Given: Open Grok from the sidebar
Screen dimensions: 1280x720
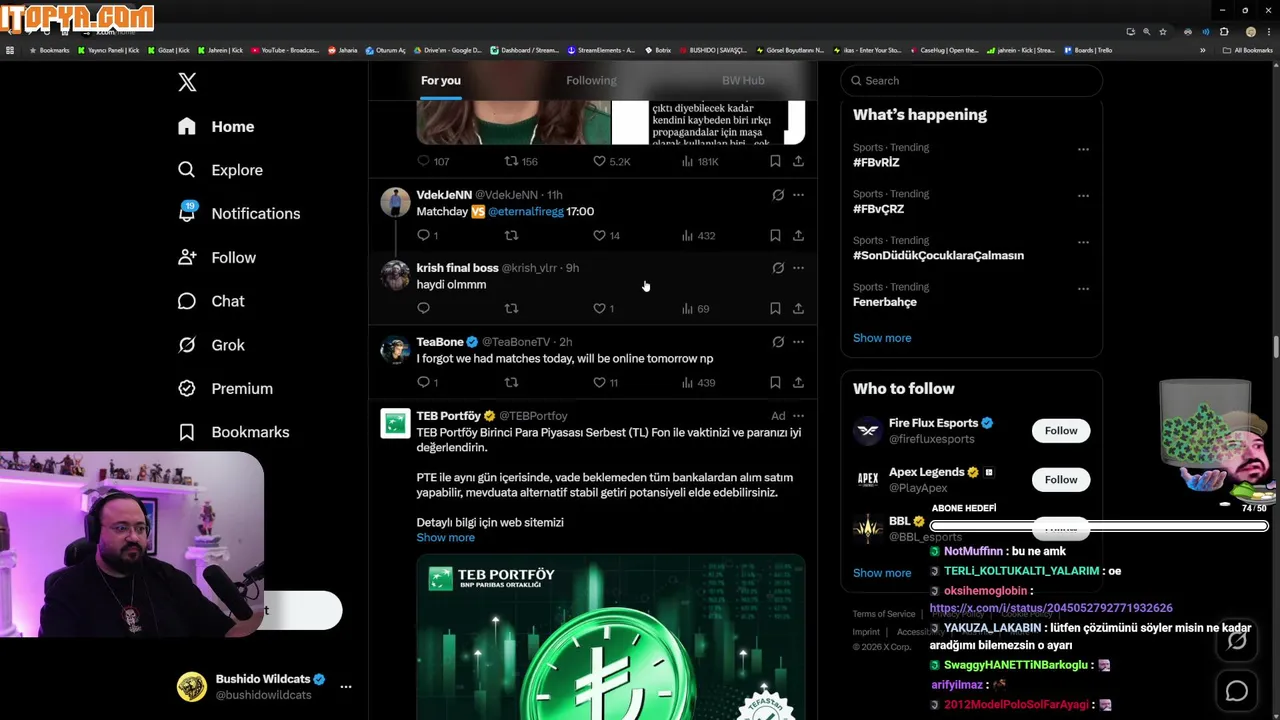Looking at the screenshot, I should [x=211, y=345].
